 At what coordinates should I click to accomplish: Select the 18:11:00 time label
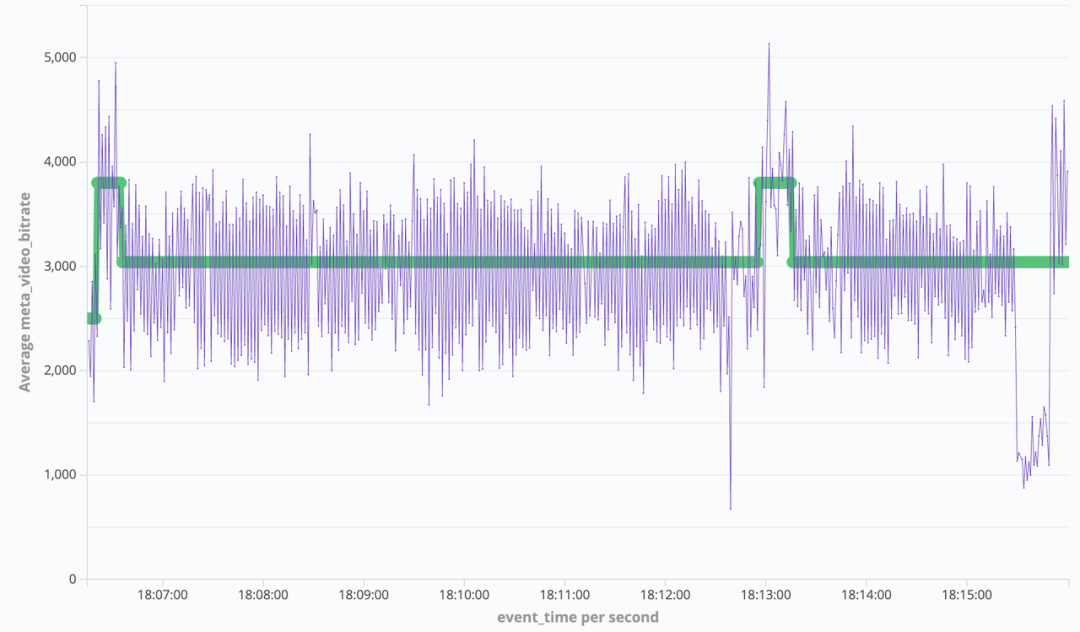click(x=565, y=594)
